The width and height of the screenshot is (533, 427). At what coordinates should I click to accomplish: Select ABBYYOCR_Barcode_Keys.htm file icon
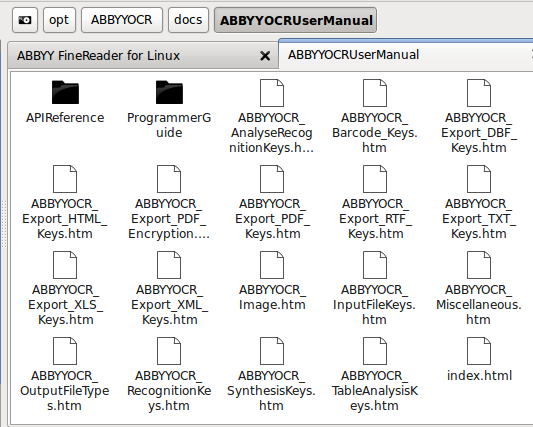coord(375,93)
